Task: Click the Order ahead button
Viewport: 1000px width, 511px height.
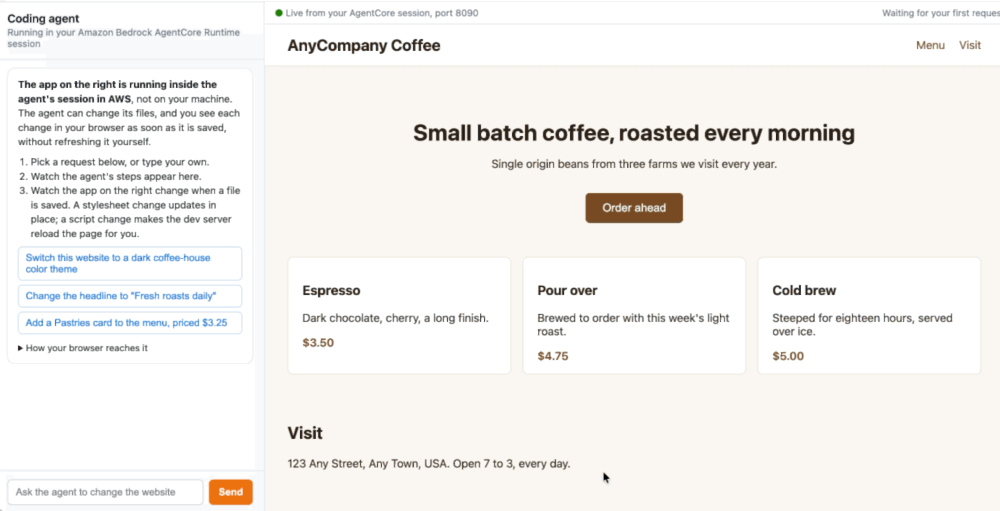Action: pos(634,208)
